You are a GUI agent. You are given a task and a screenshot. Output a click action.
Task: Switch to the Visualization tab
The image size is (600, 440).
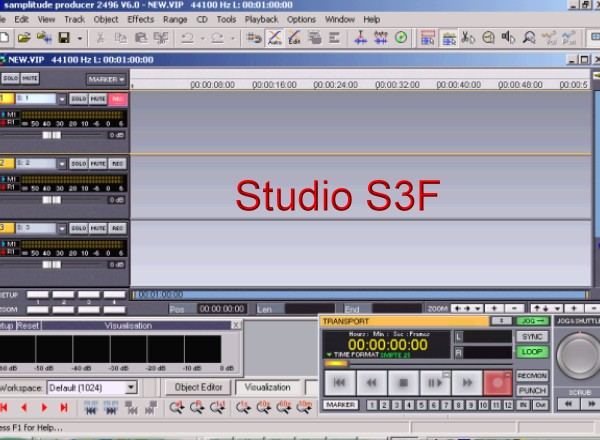pyautogui.click(x=267, y=388)
